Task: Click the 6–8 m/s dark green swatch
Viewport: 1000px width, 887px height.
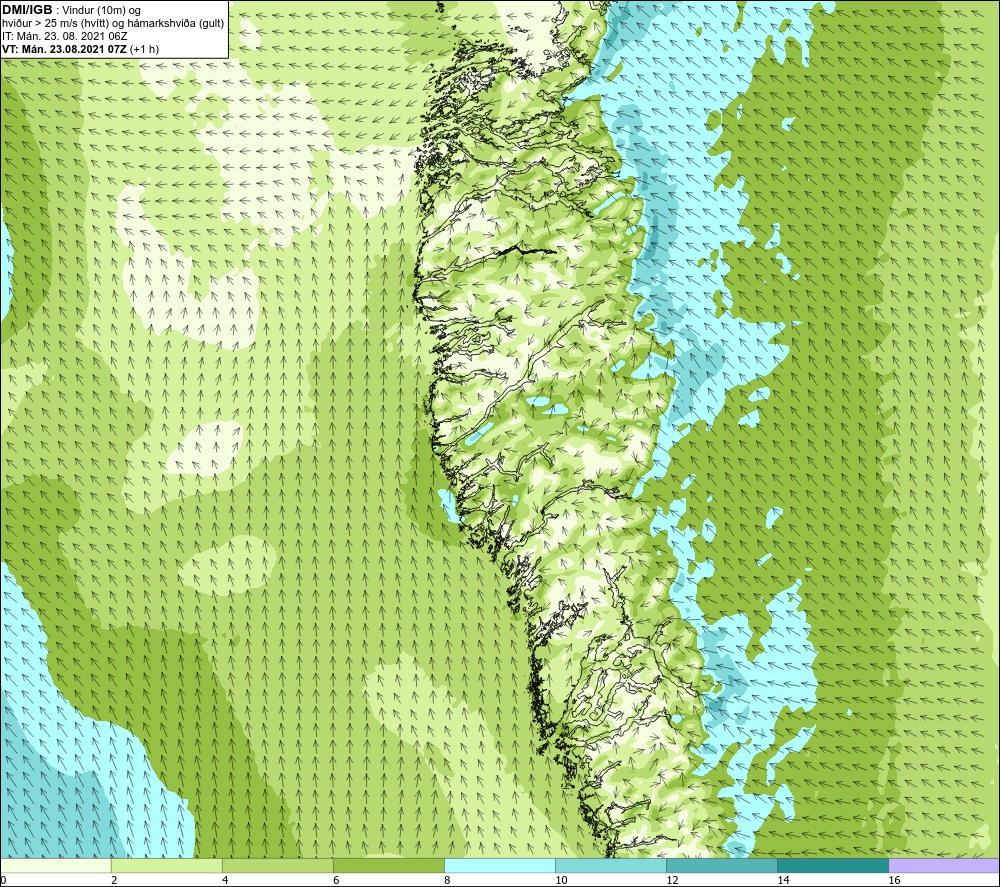Action: 388,866
